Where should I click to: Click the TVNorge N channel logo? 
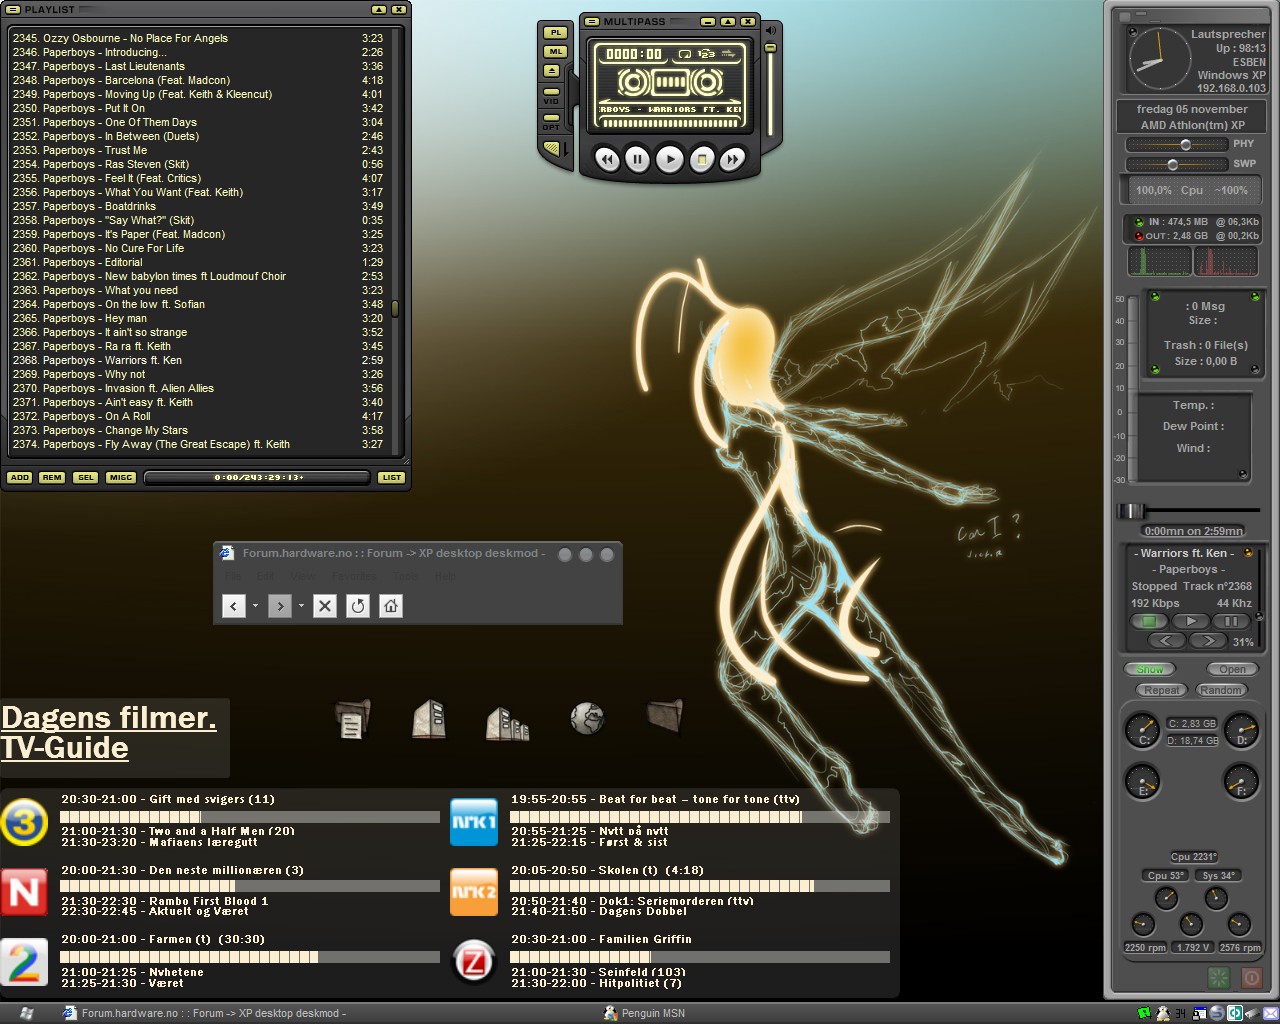point(24,892)
